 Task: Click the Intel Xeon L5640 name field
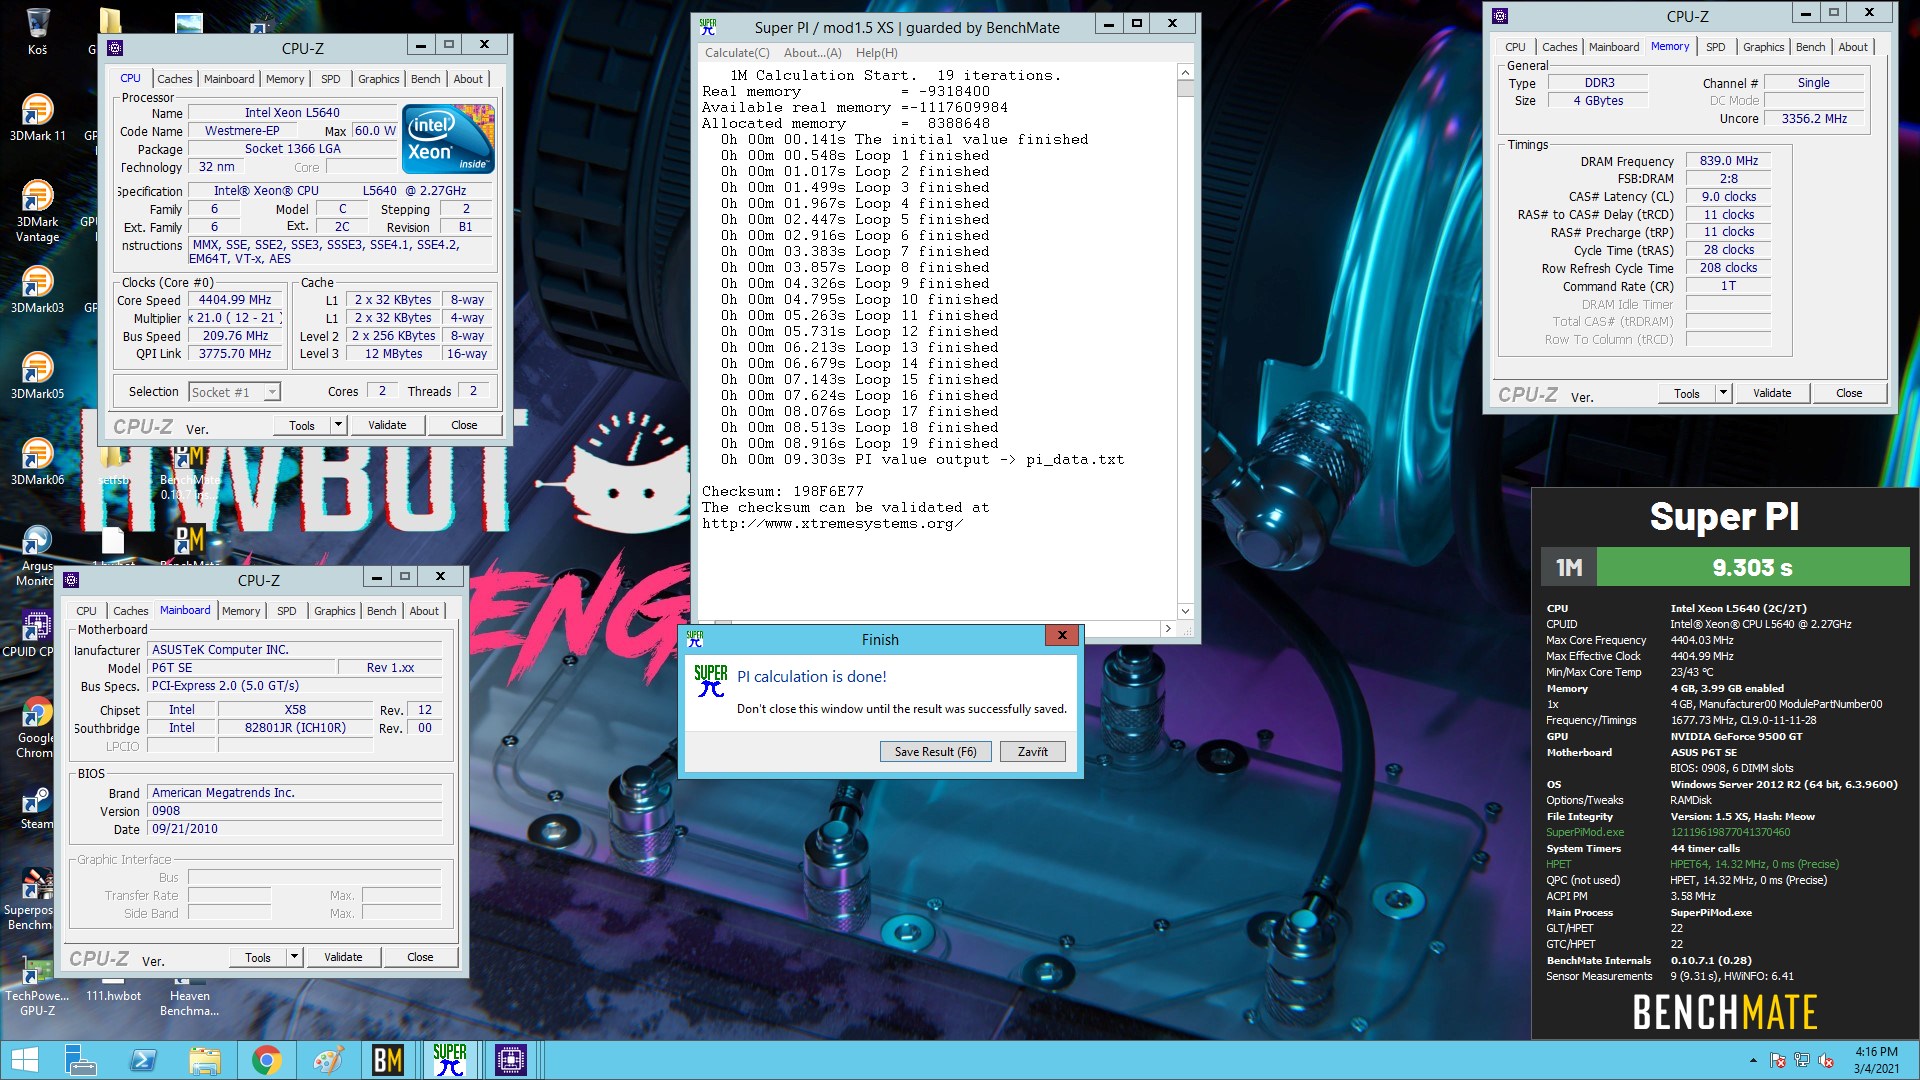point(292,113)
